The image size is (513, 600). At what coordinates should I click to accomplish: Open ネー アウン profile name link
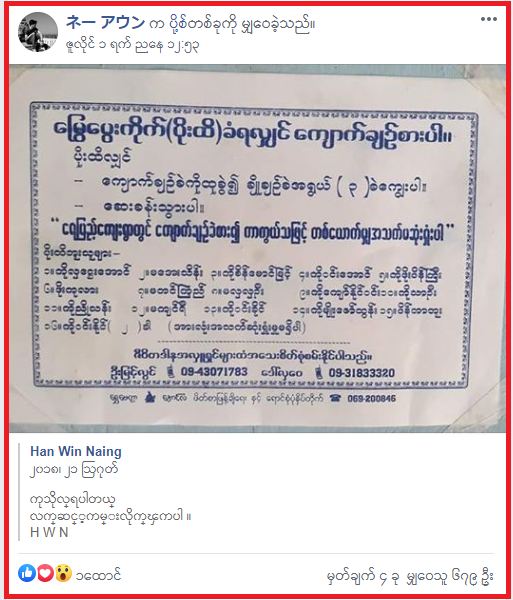click(105, 22)
